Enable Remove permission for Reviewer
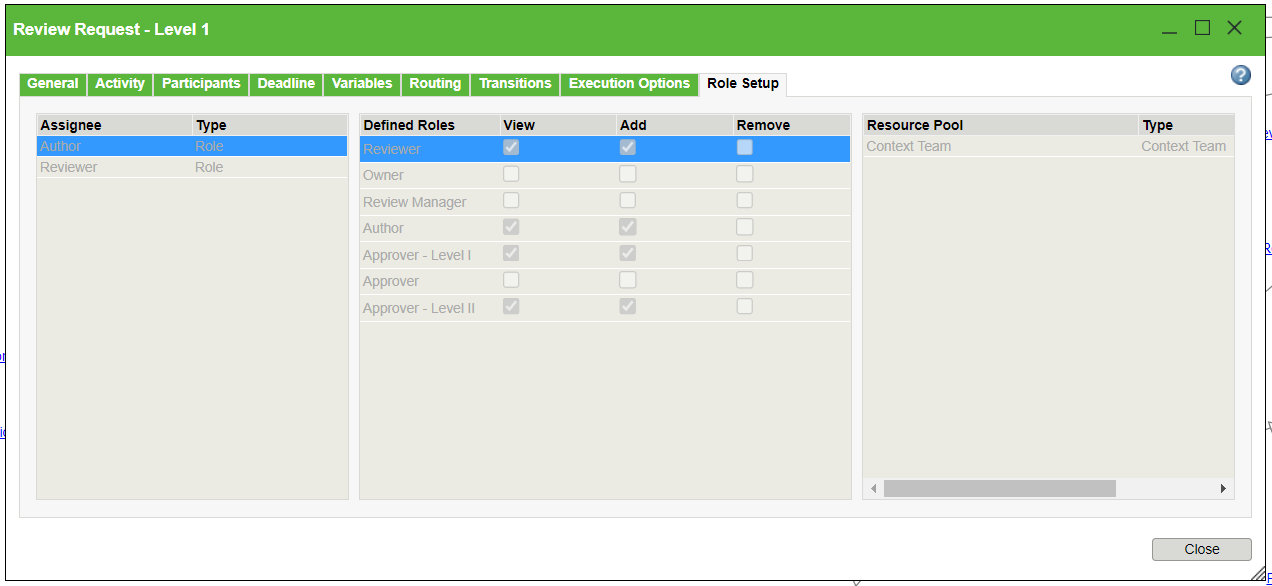Viewport: 1272px width, 586px height. [x=744, y=146]
